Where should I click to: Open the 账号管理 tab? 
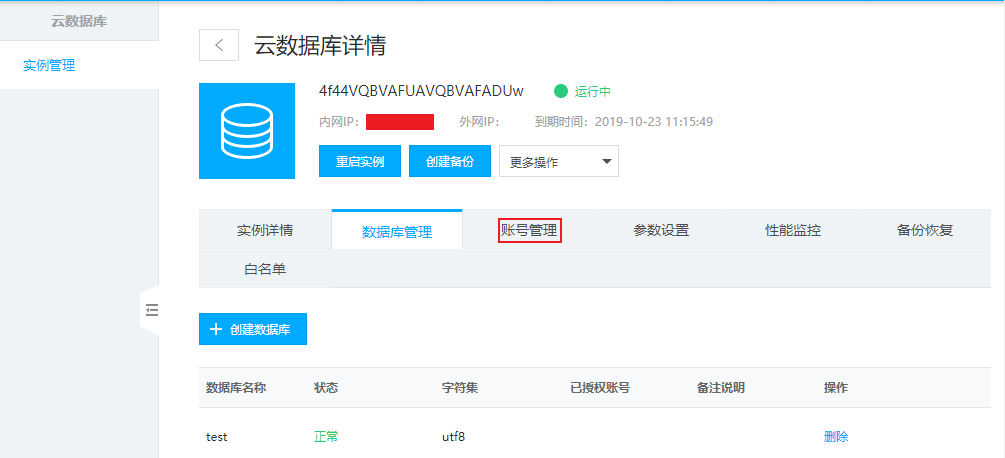coord(529,230)
